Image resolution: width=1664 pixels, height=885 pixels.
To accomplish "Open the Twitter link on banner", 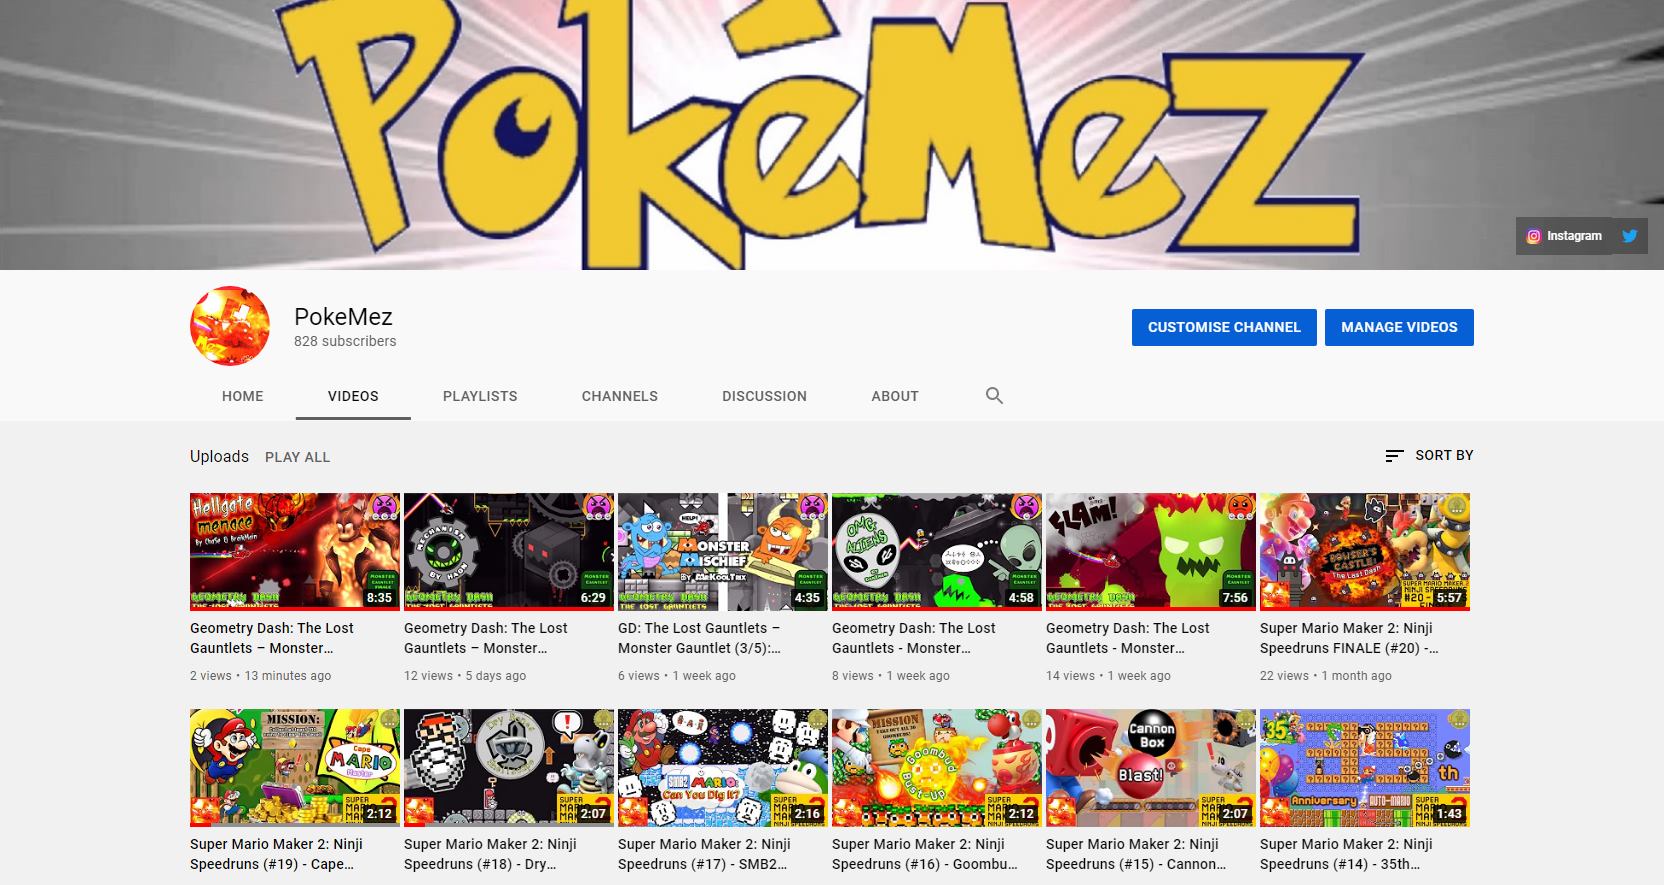I will [x=1629, y=236].
